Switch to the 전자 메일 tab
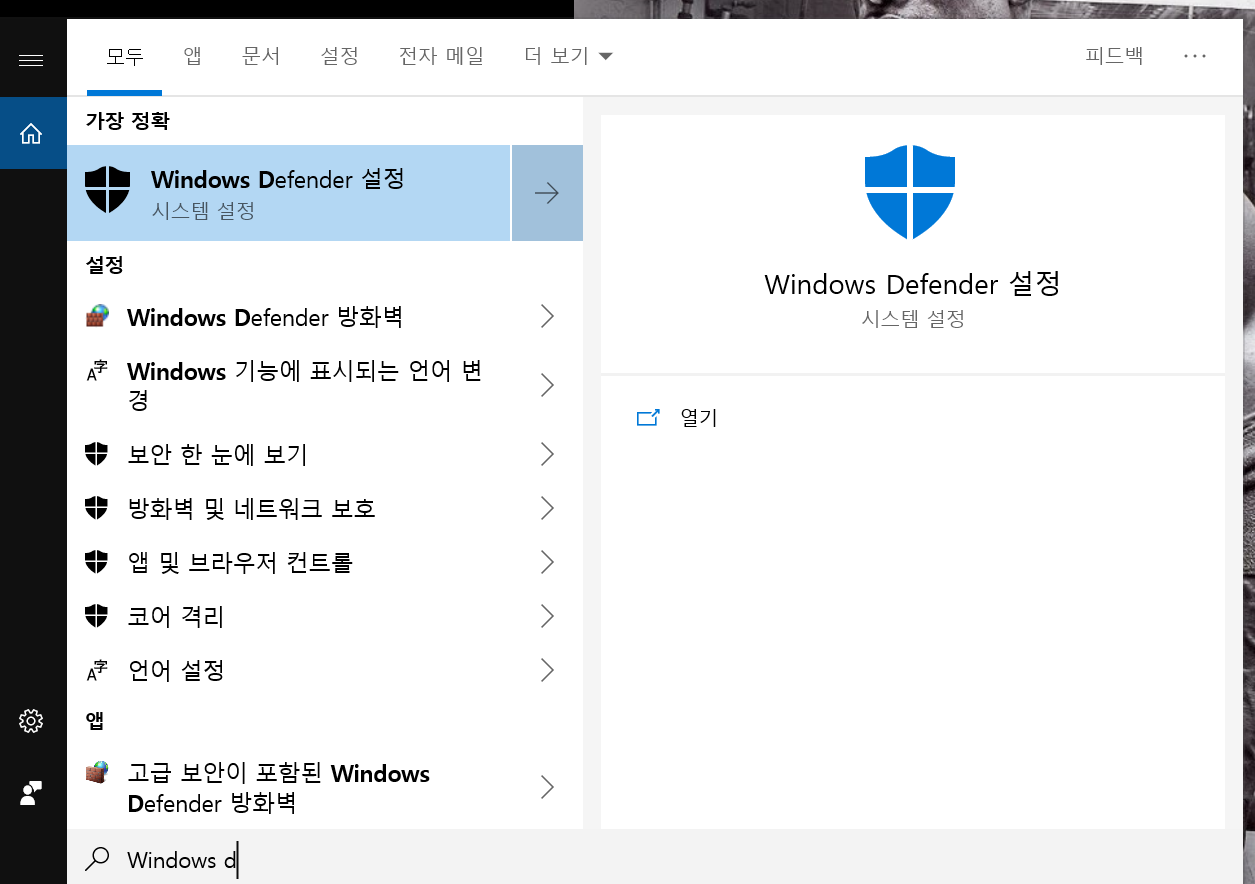 pos(441,56)
